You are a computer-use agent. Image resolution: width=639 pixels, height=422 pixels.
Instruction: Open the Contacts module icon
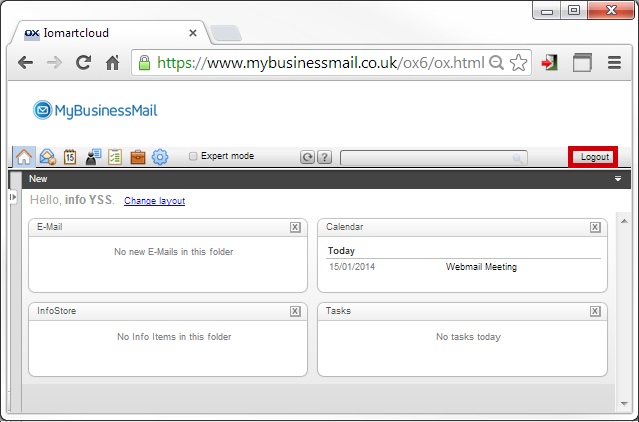point(93,157)
